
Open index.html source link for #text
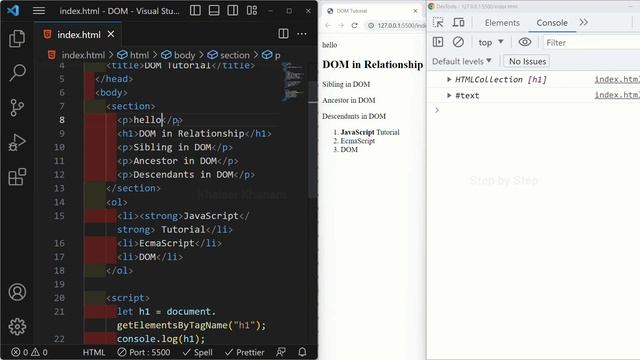coord(617,95)
